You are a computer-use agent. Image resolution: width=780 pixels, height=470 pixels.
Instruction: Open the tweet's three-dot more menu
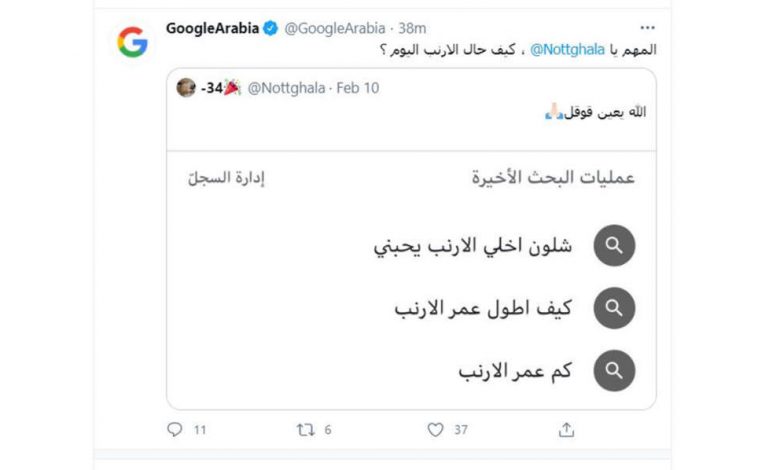tap(648, 27)
